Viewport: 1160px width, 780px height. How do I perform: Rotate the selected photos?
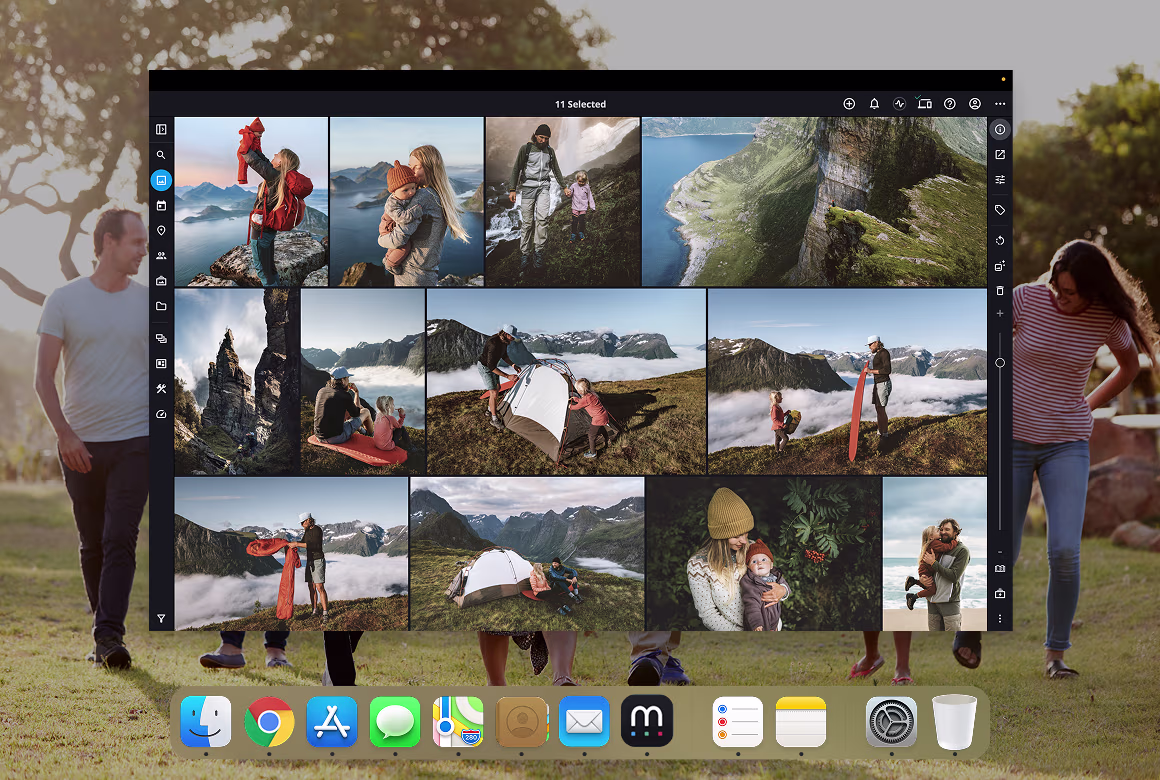click(1000, 241)
